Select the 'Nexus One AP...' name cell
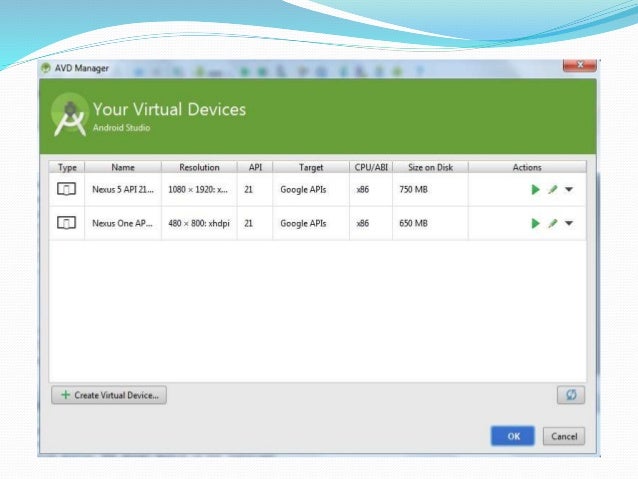Viewport: 638px width, 479px height. (x=122, y=223)
